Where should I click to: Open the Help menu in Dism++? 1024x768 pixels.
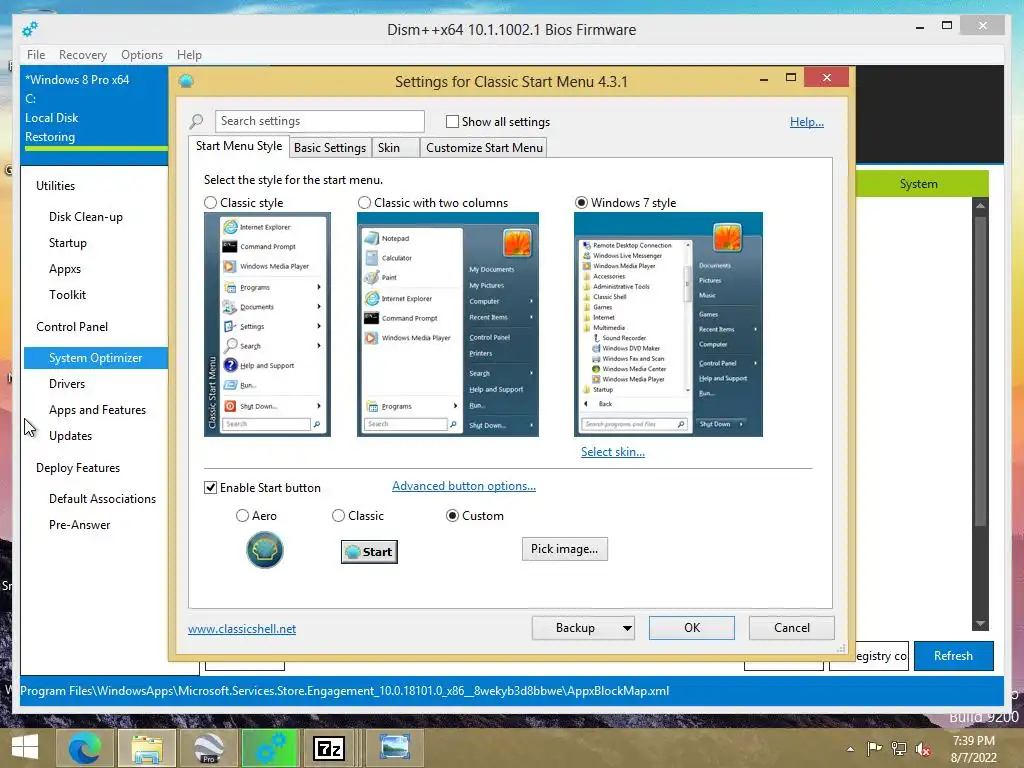coord(189,55)
